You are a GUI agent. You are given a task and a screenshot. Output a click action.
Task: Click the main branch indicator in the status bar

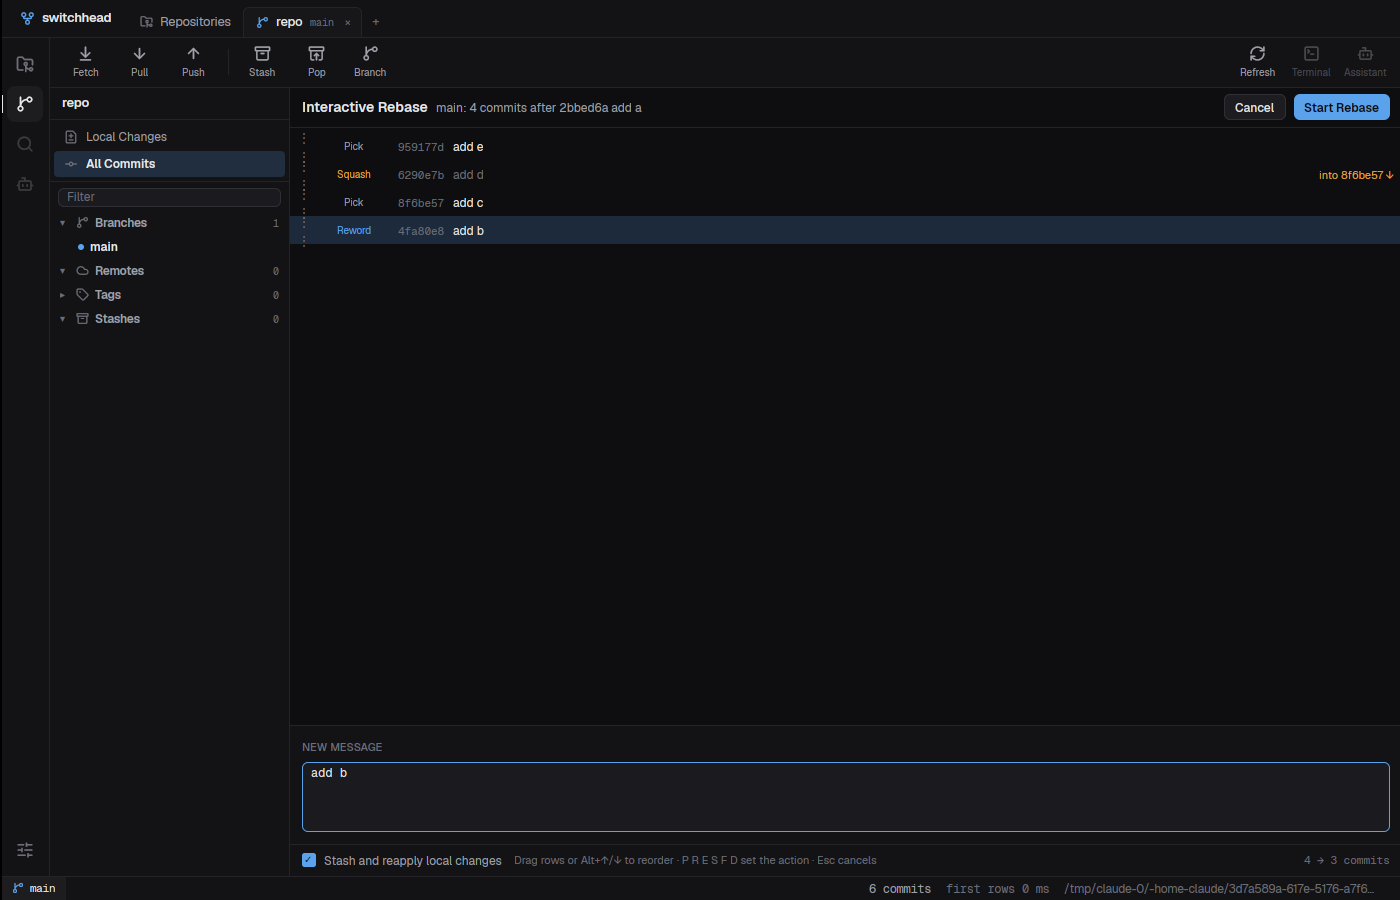(x=34, y=888)
